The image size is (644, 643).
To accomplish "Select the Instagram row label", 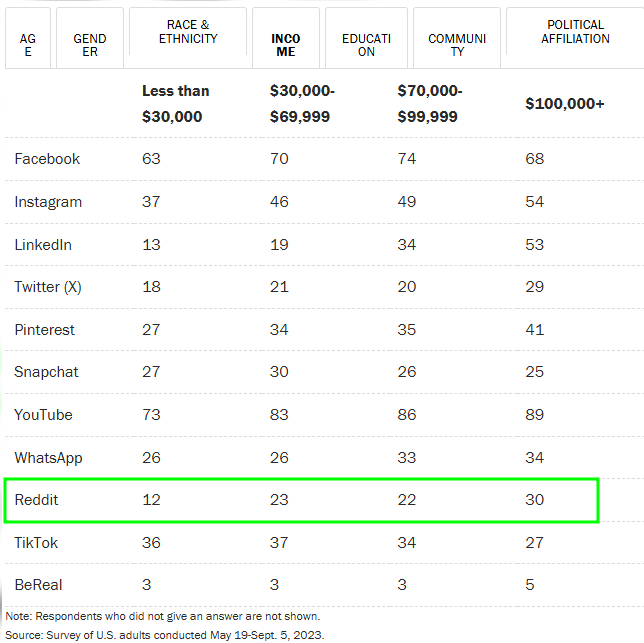I will (x=48, y=202).
